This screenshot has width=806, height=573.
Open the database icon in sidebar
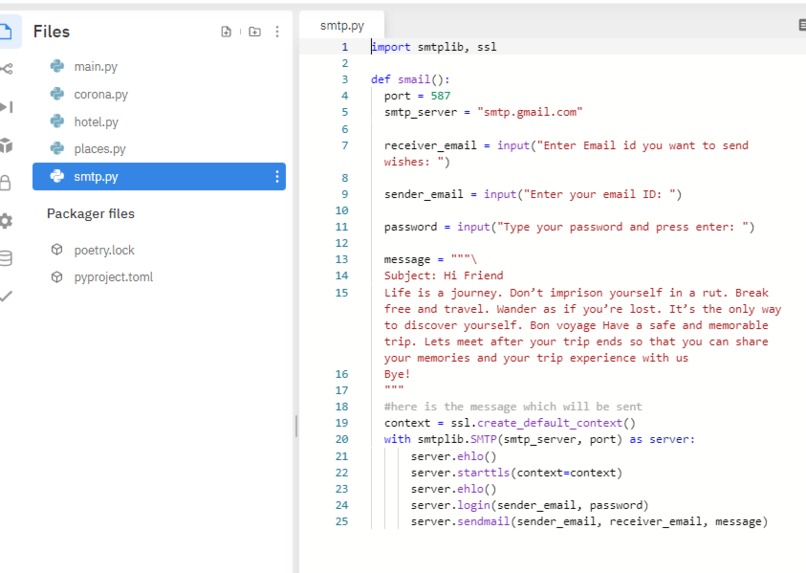[x=6, y=258]
